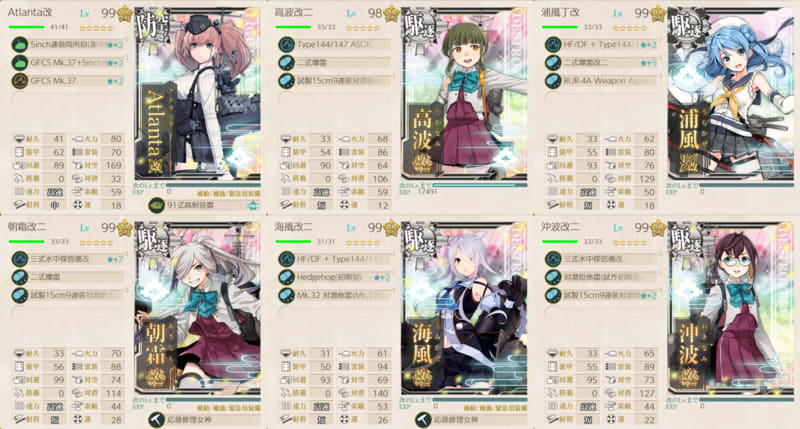The width and height of the screenshot is (800, 429).
Task: Click the Mk.32 対潜魚雷 equipment slot
Action: 335,295
